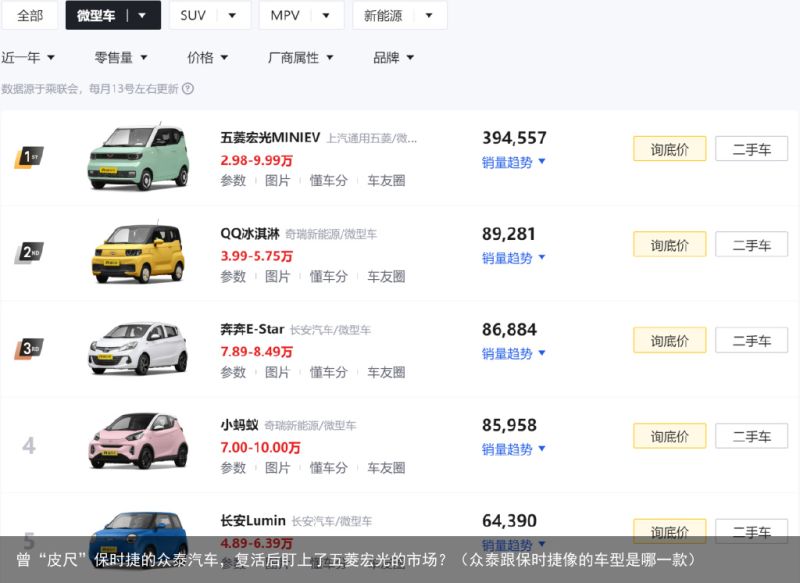Expand 销量趋势 for 小蚂蚁
This screenshot has width=800, height=583.
(x=513, y=449)
